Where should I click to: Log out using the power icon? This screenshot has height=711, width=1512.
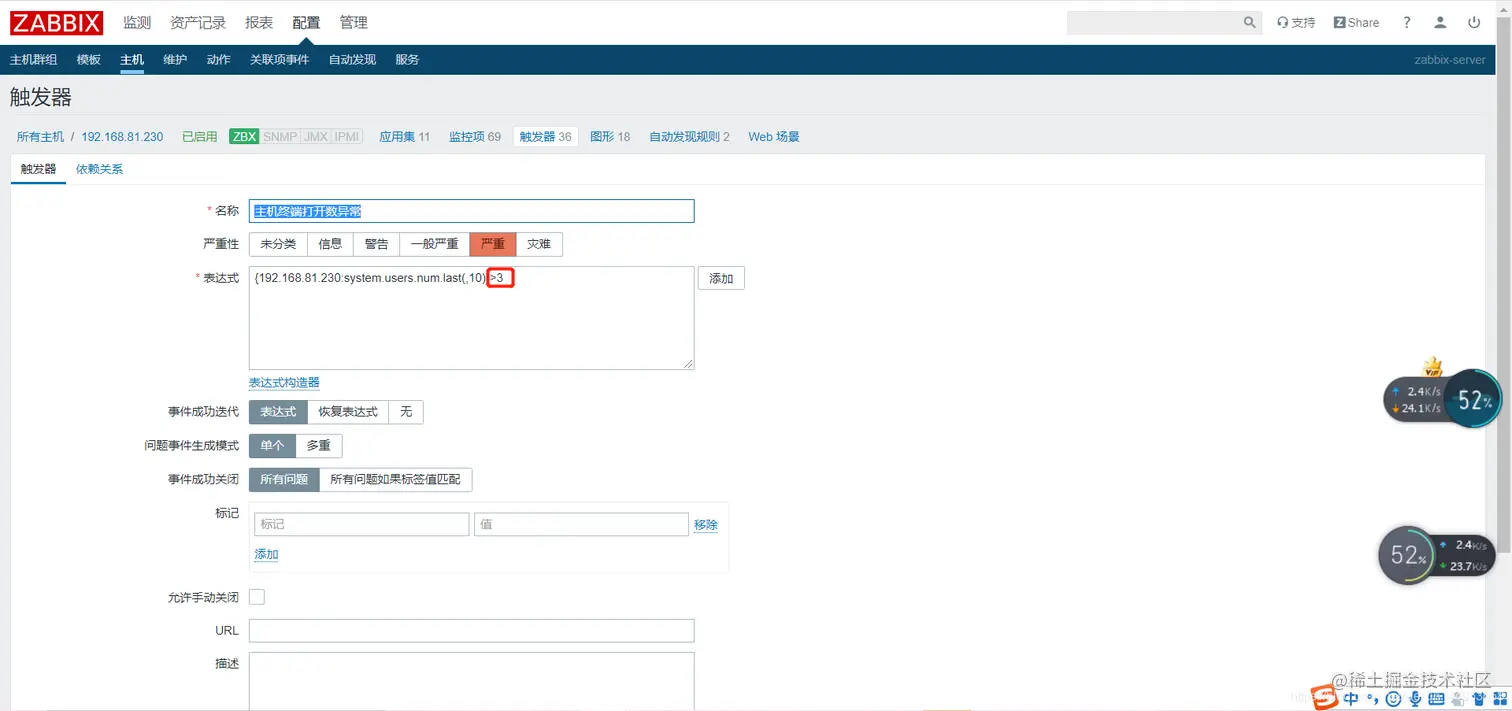(x=1474, y=22)
